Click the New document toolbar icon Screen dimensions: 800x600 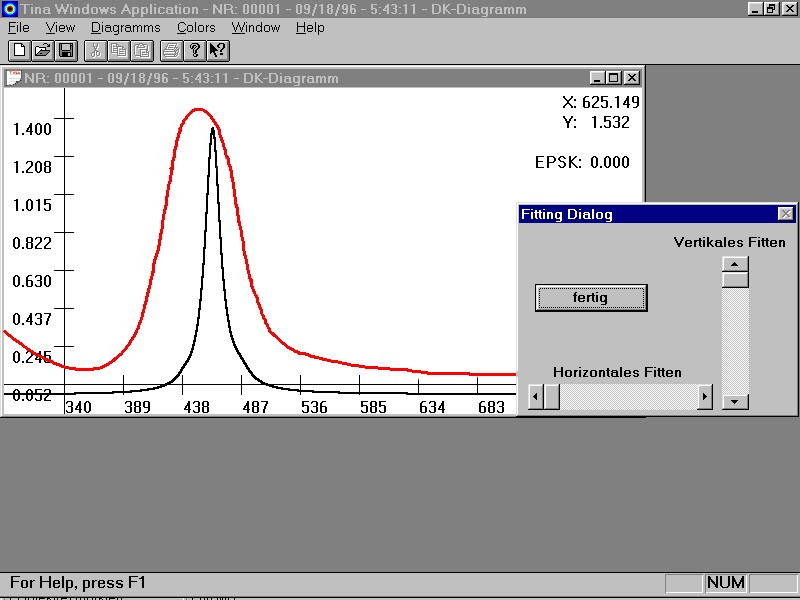pos(19,50)
